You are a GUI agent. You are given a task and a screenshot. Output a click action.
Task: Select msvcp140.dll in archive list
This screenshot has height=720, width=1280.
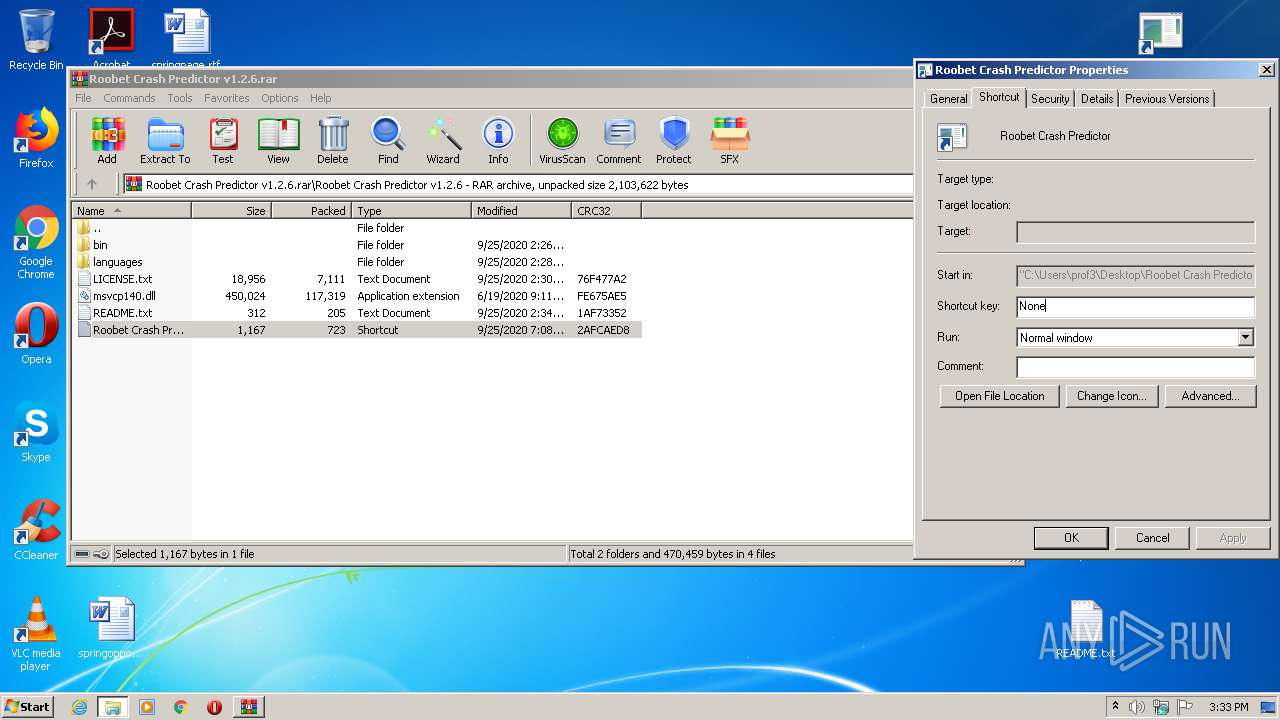pyautogui.click(x=356, y=296)
